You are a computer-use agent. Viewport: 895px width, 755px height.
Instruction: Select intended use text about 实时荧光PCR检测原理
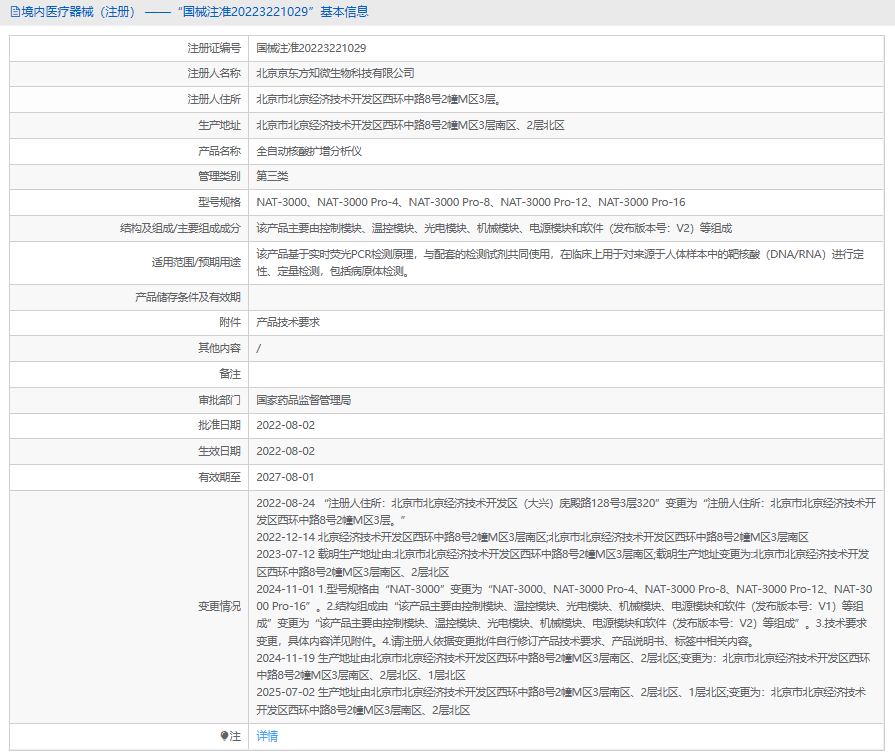point(560,263)
